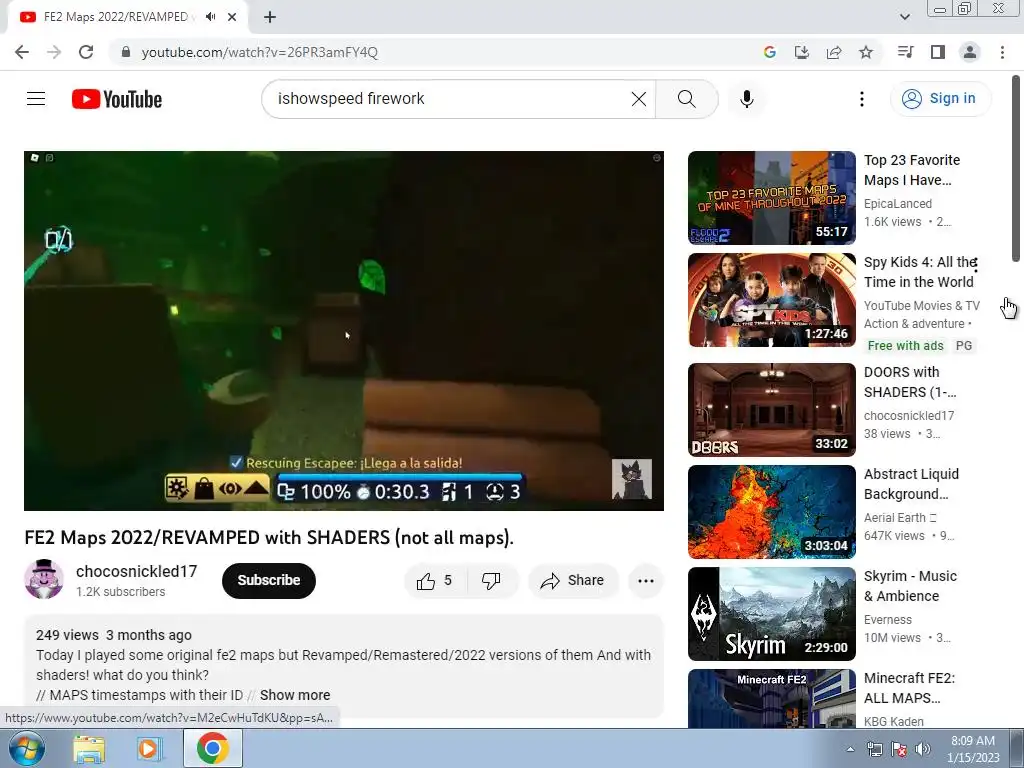Like the video with the thumbs up
The width and height of the screenshot is (1024, 768).
[x=436, y=581]
